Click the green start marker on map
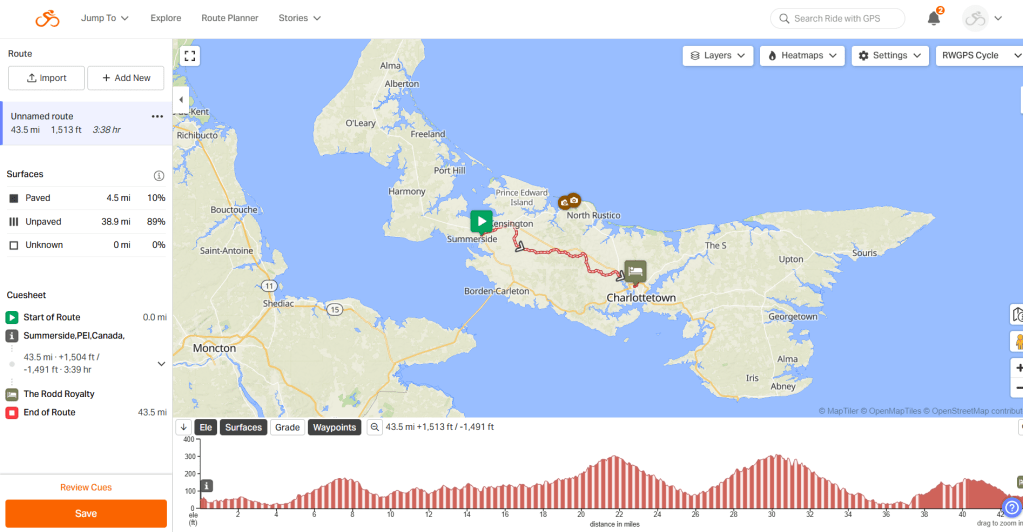The image size is (1023, 532). (481, 221)
